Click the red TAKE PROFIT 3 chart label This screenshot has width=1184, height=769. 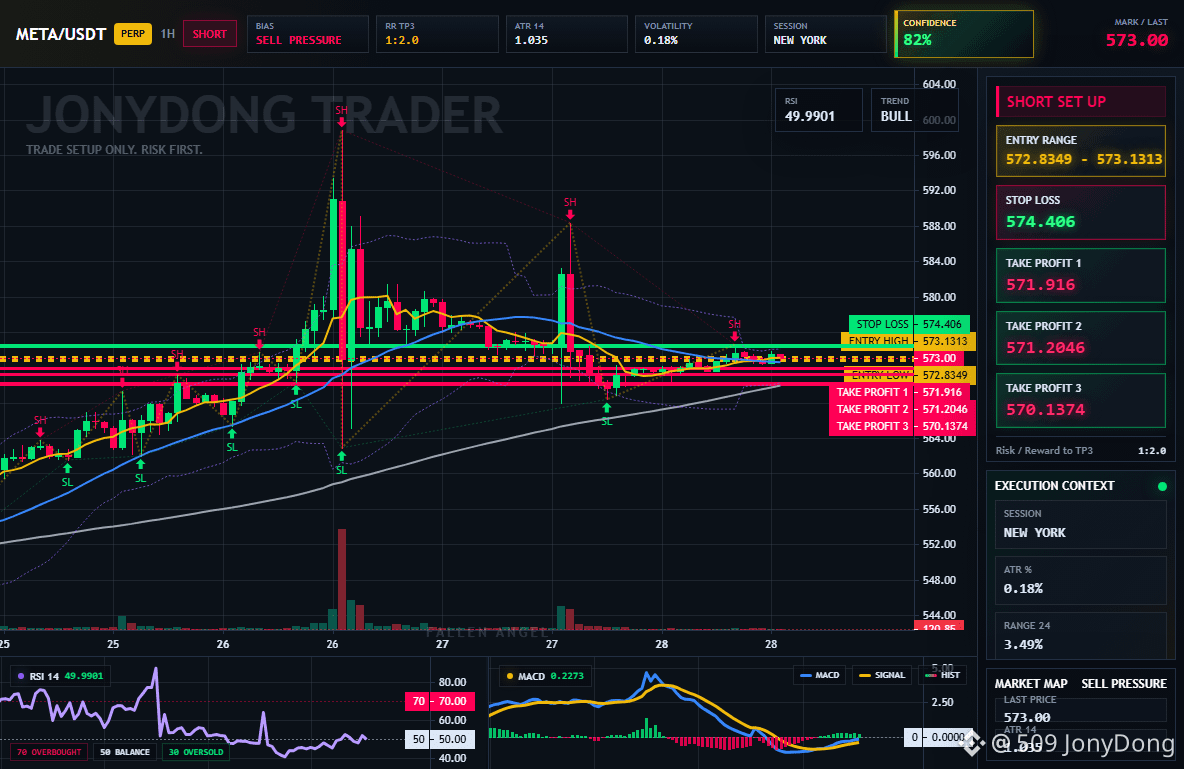(x=902, y=426)
